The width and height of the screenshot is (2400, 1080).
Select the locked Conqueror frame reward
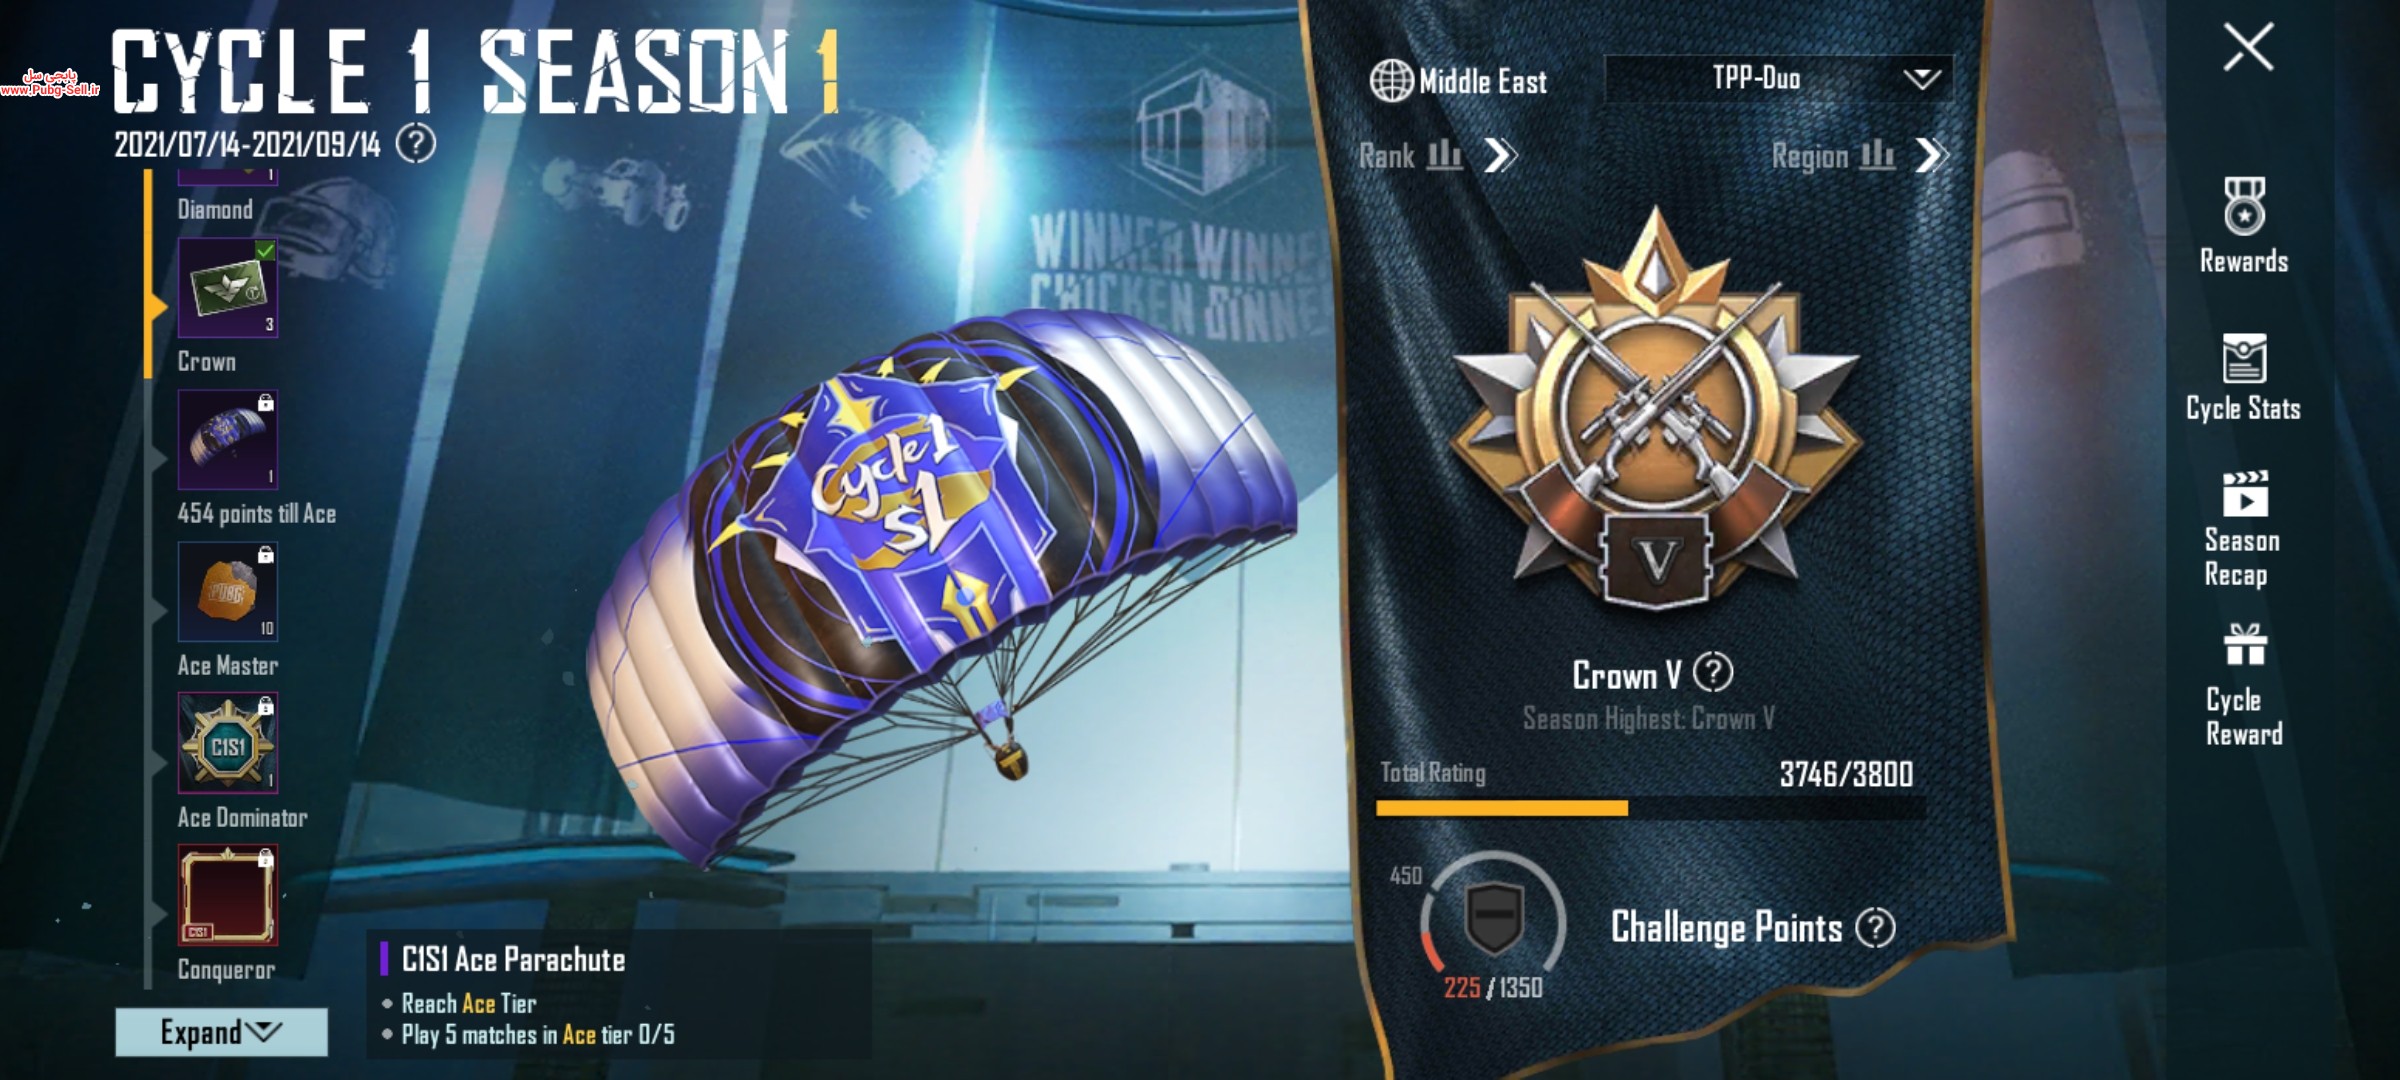(x=228, y=895)
